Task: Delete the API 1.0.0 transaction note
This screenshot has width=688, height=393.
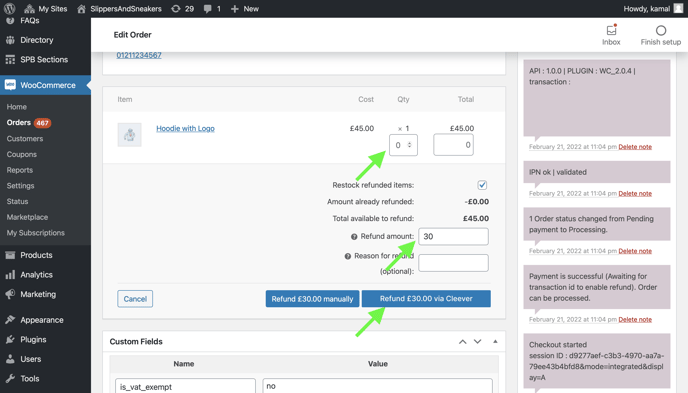Action: point(635,147)
